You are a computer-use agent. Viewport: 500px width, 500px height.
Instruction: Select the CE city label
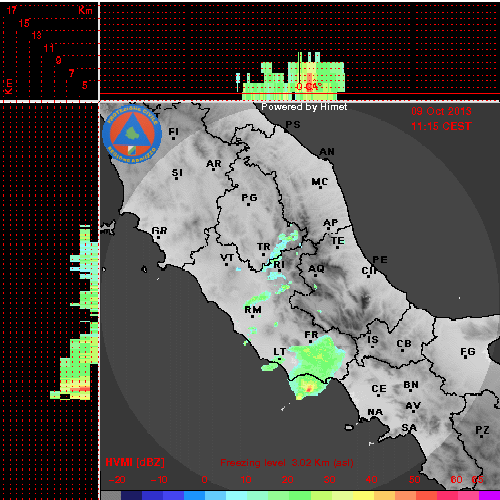(x=379, y=389)
